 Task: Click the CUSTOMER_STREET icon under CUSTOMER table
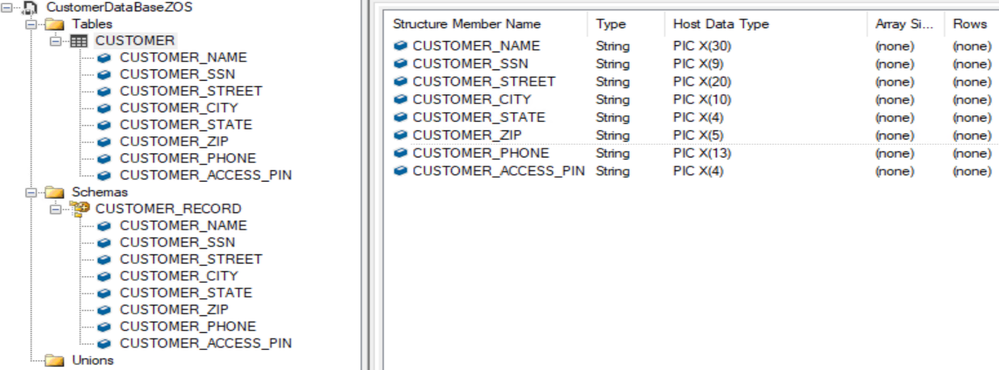[104, 91]
